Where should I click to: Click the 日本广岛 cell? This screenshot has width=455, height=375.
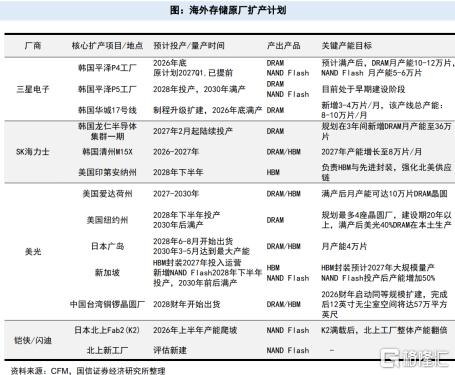click(107, 246)
